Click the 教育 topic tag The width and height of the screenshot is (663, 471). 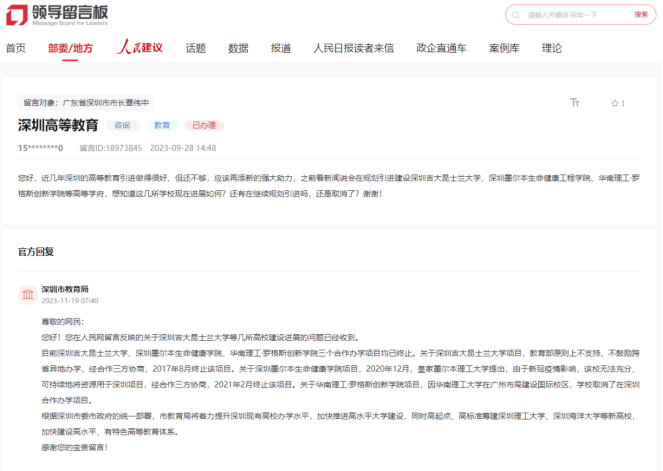click(160, 126)
